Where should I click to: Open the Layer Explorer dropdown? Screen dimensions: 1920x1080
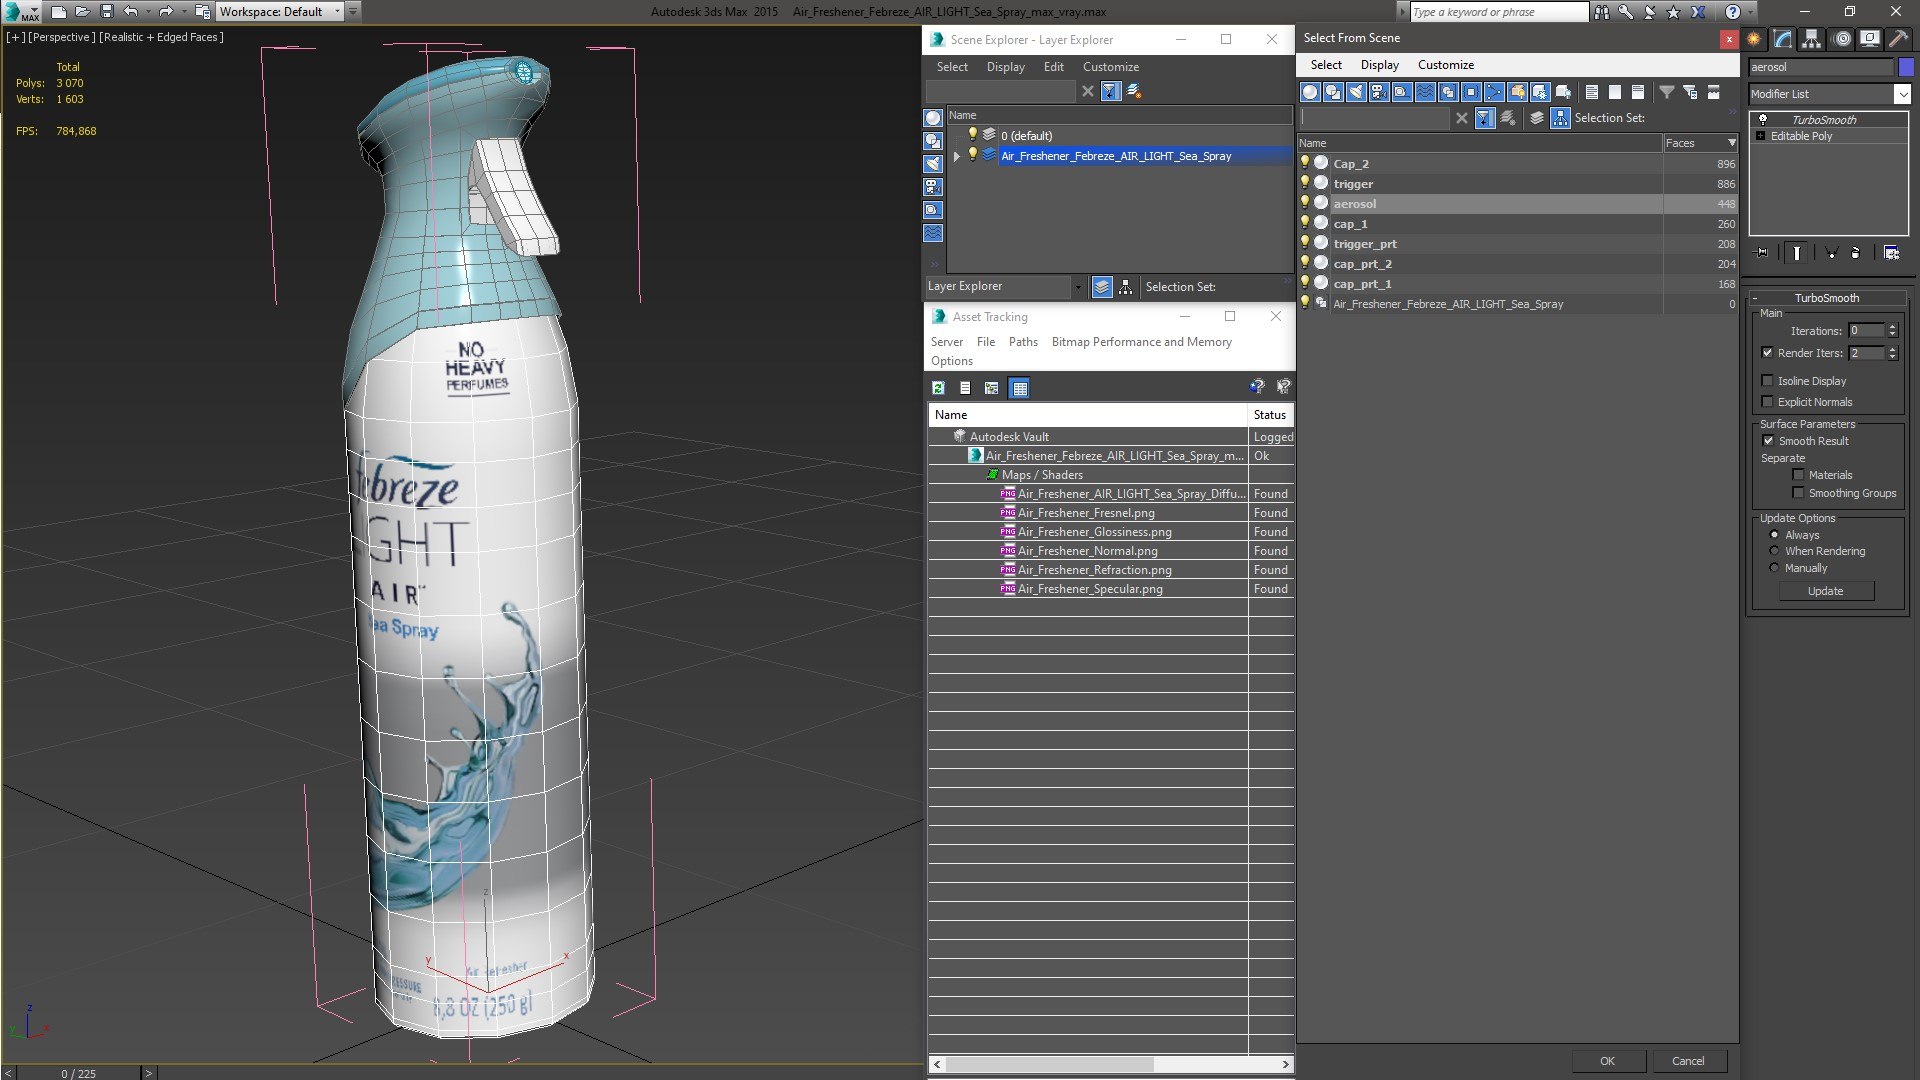coord(1077,287)
